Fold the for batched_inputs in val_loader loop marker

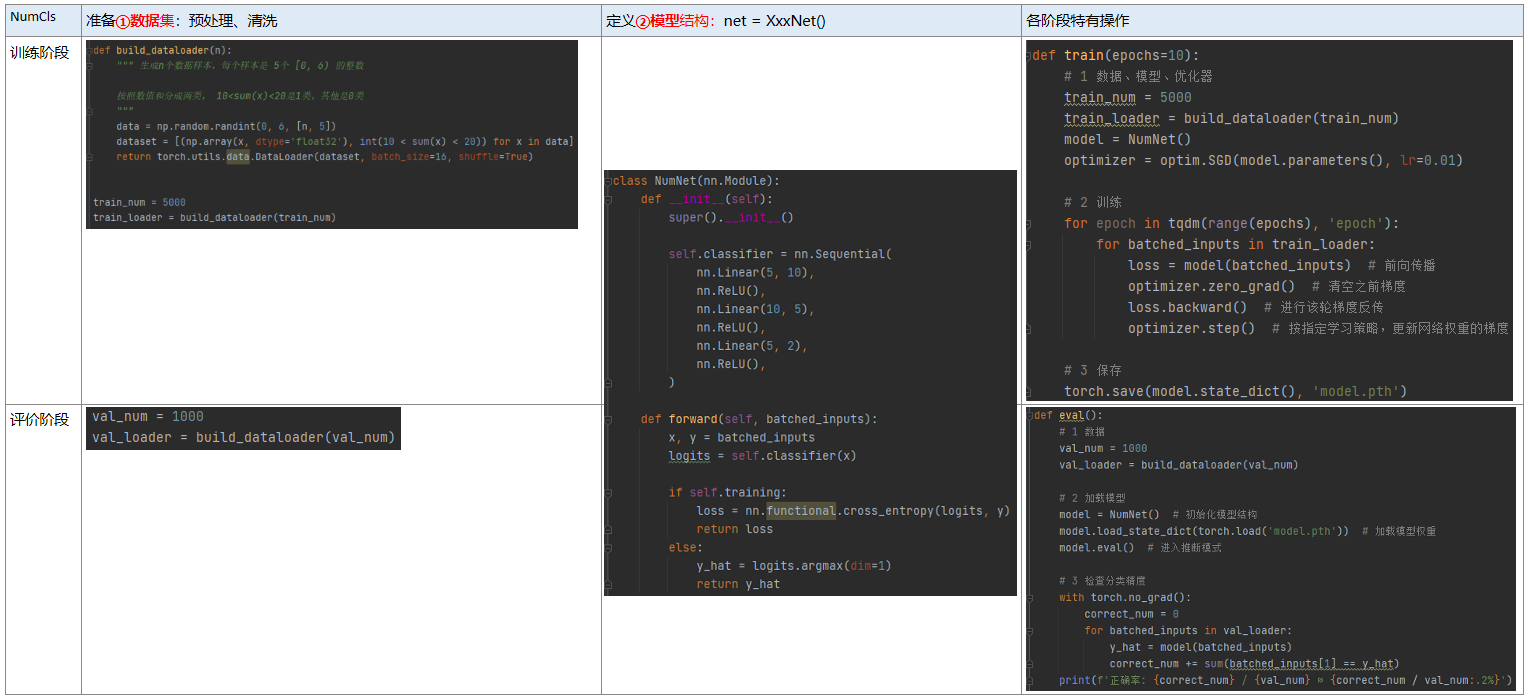pos(1030,630)
